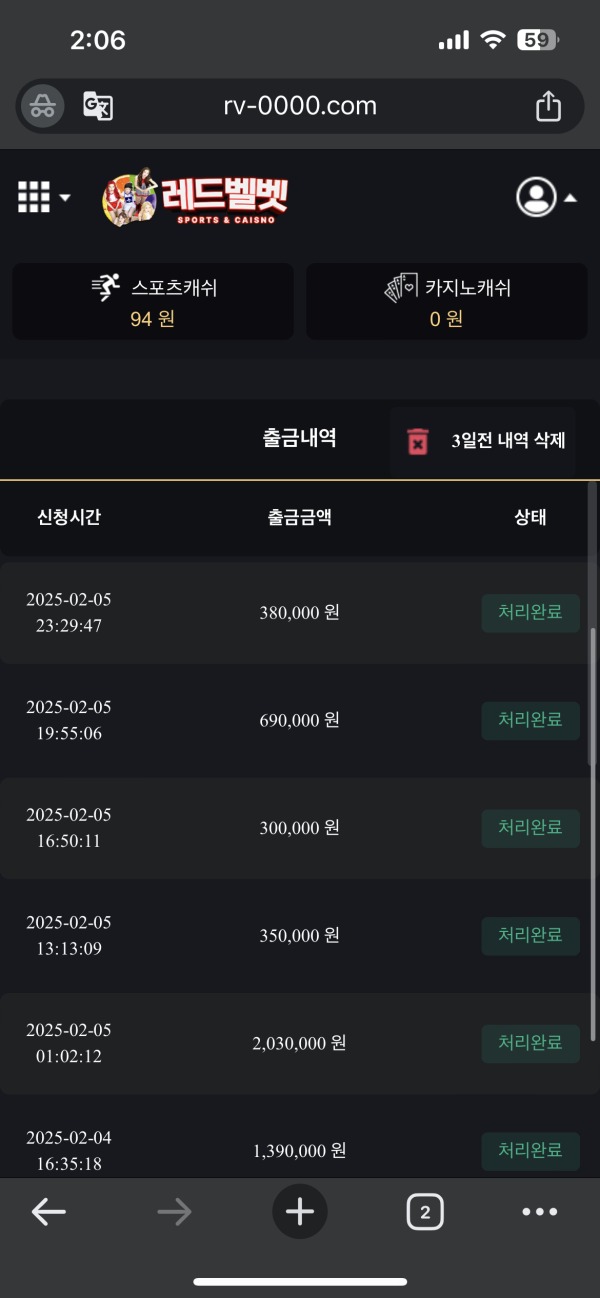Click 처리완료 on the 380,000 원 withdrawal

point(530,612)
